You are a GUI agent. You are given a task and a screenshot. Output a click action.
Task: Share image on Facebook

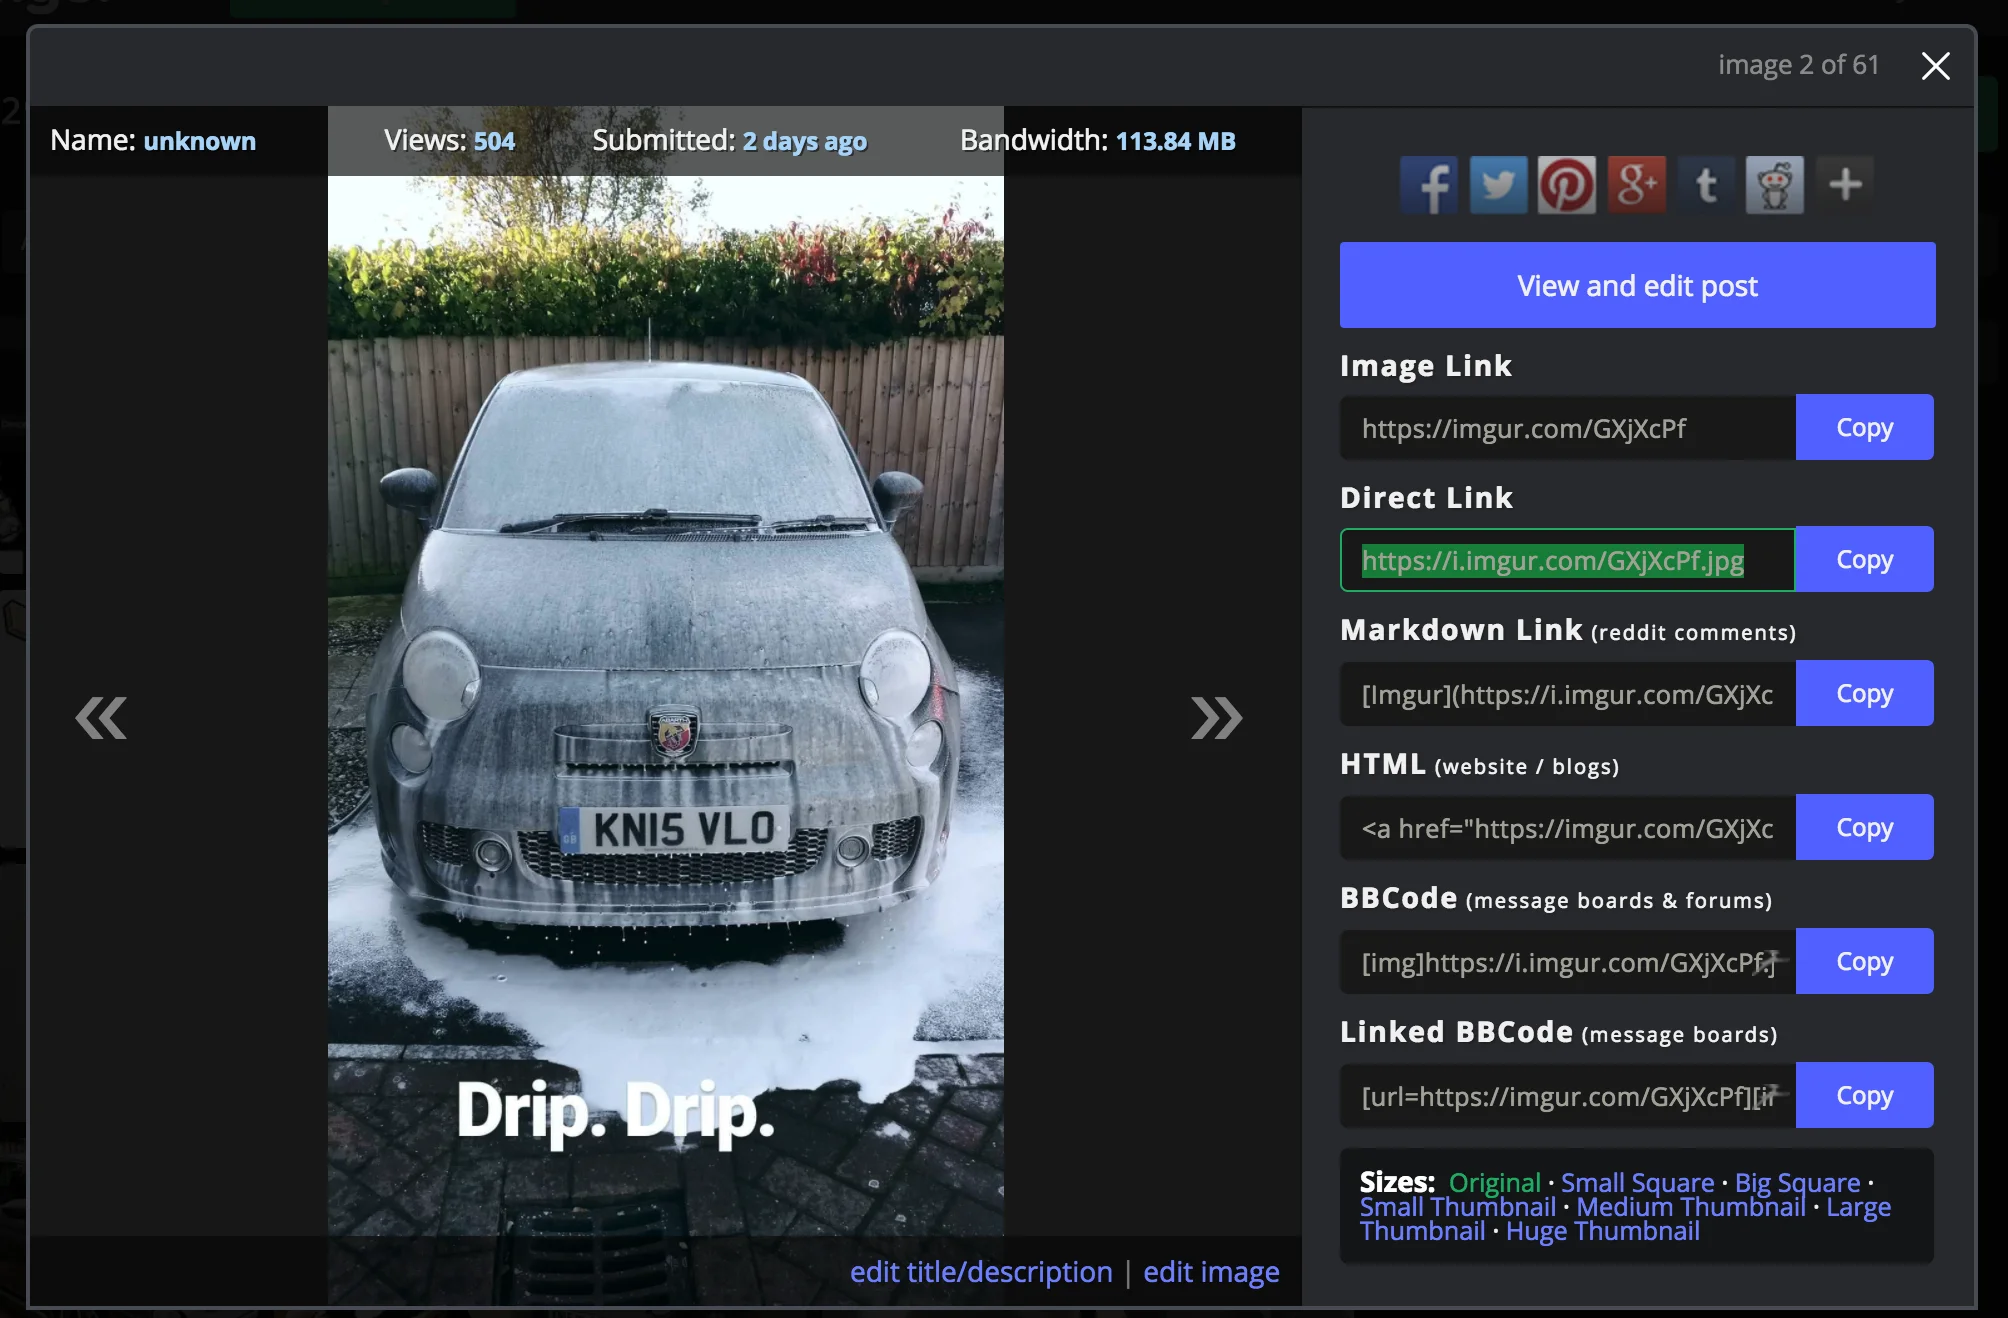[x=1429, y=185]
